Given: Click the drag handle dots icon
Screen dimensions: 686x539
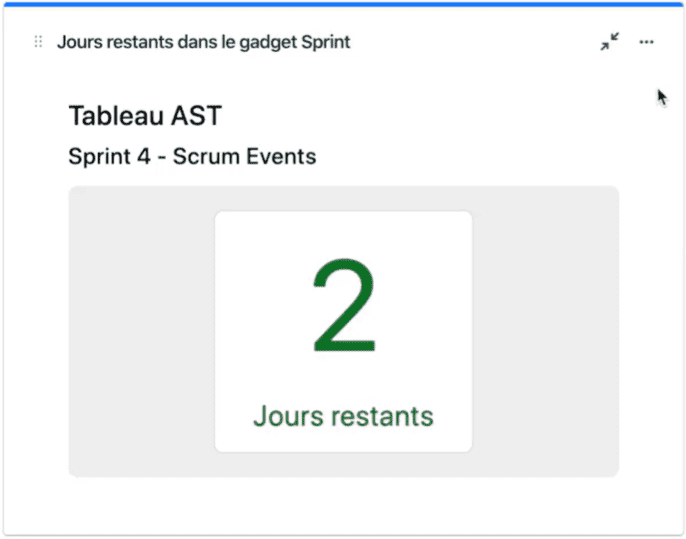Looking at the screenshot, I should pyautogui.click(x=38, y=42).
